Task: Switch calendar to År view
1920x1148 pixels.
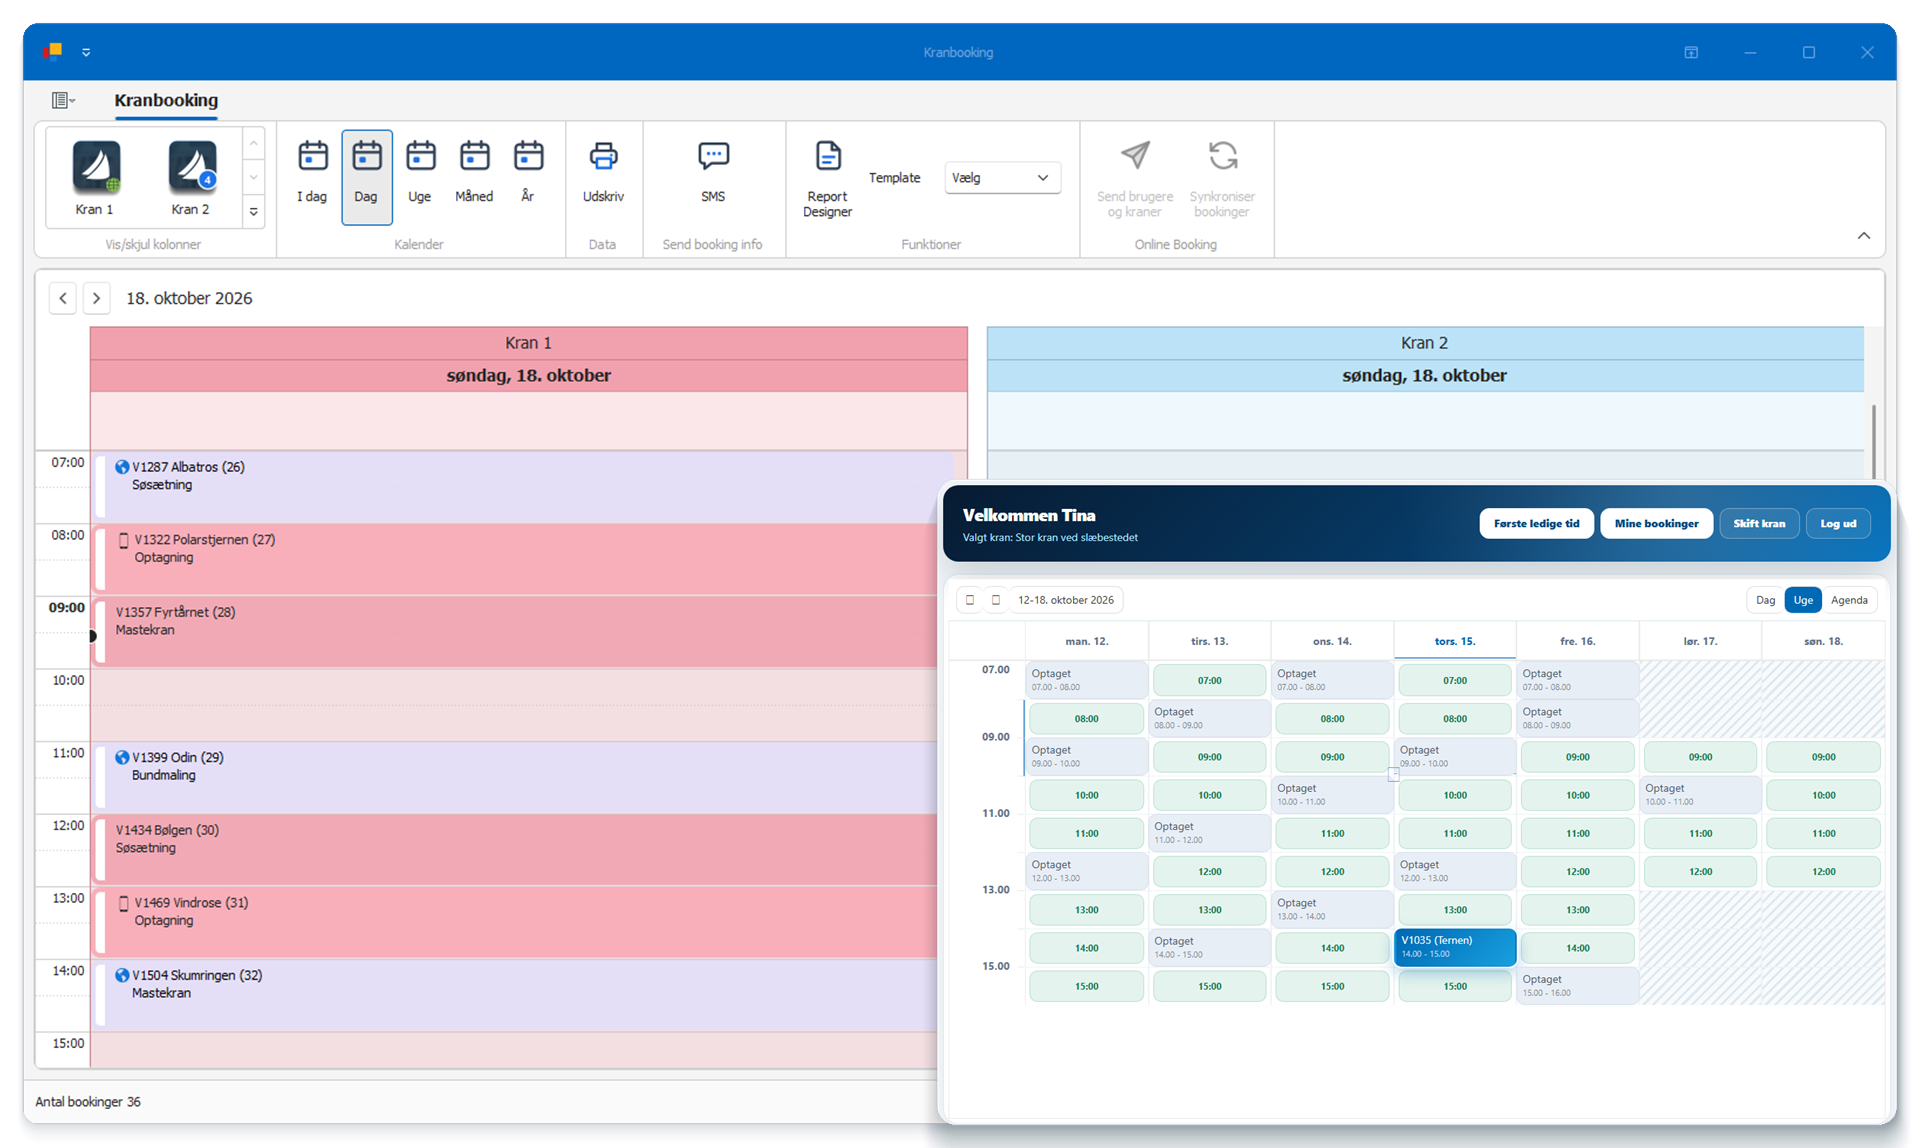Action: [528, 176]
